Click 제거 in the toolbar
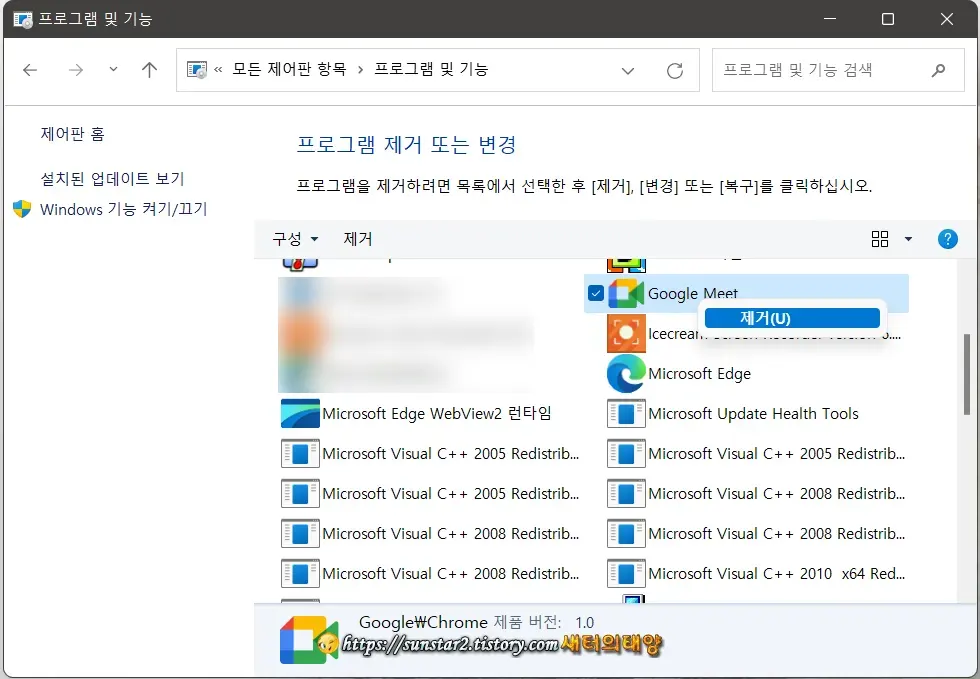This screenshot has height=679, width=980. [358, 239]
